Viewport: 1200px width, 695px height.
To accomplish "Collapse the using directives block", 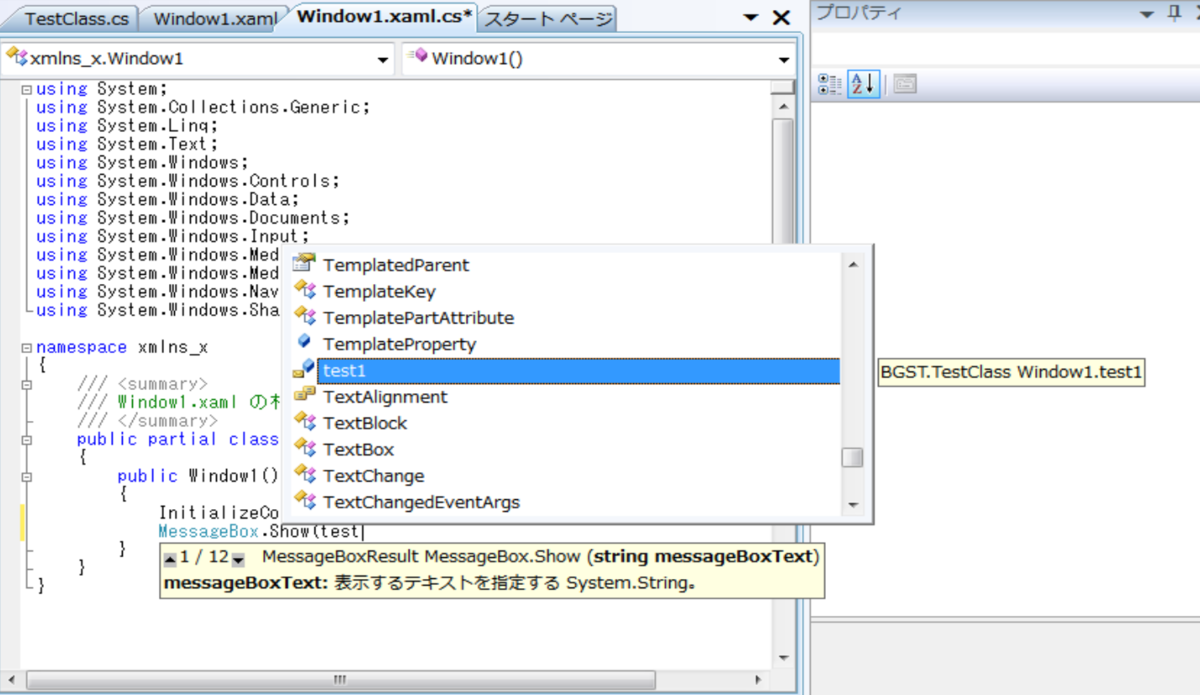I will coord(26,88).
